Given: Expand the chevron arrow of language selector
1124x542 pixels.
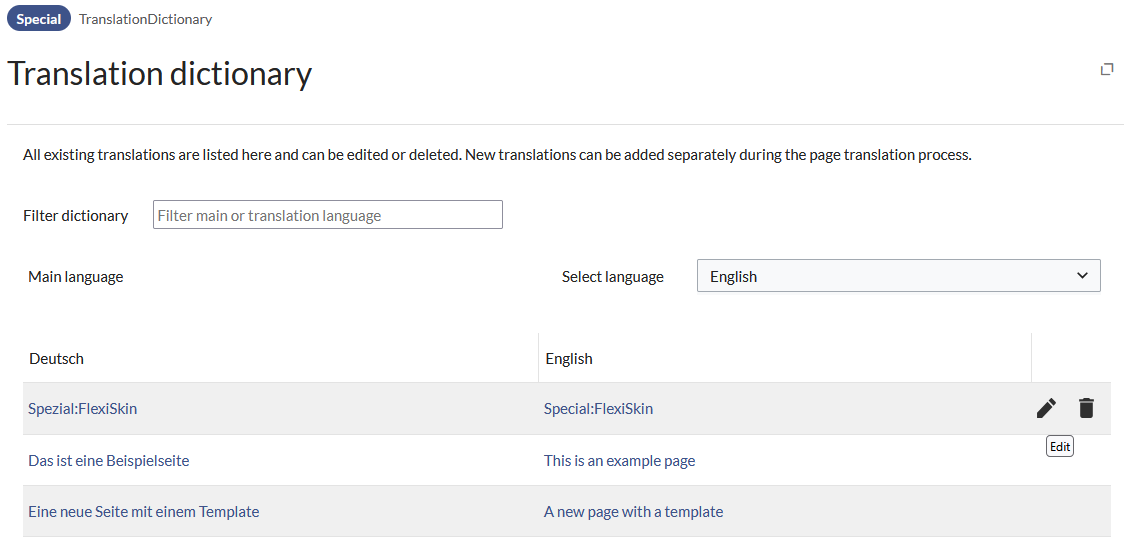Looking at the screenshot, I should 1081,276.
